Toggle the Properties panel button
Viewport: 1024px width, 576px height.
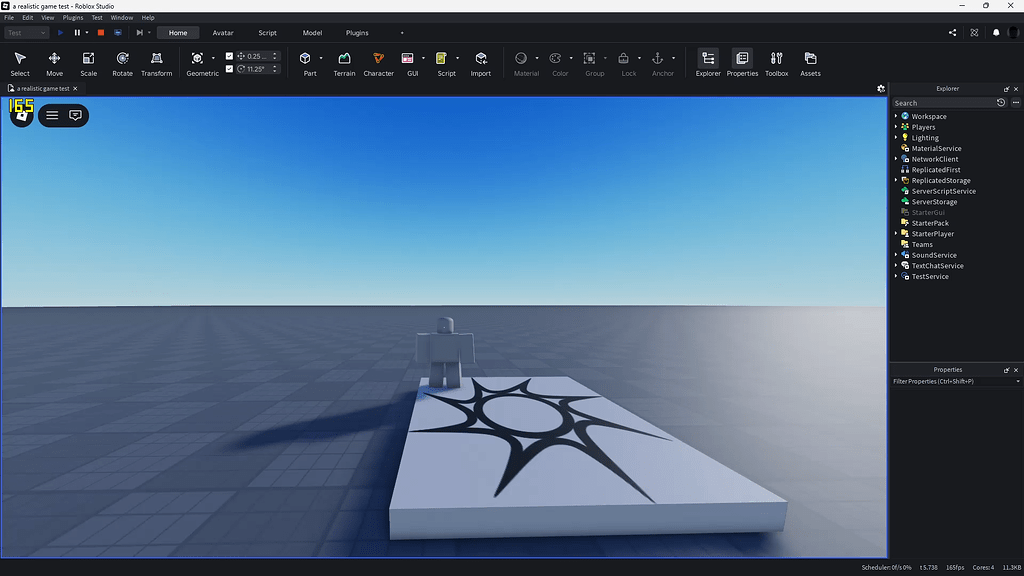pos(742,64)
